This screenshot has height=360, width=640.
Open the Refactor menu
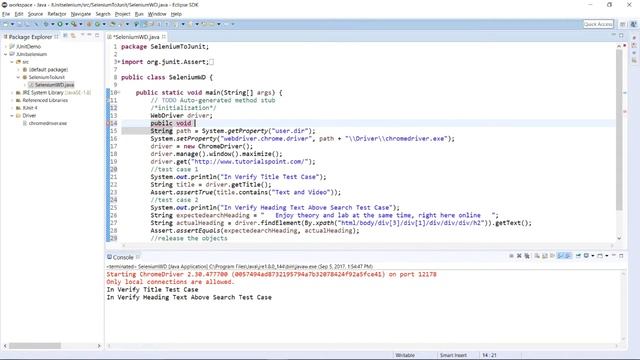click(x=57, y=14)
